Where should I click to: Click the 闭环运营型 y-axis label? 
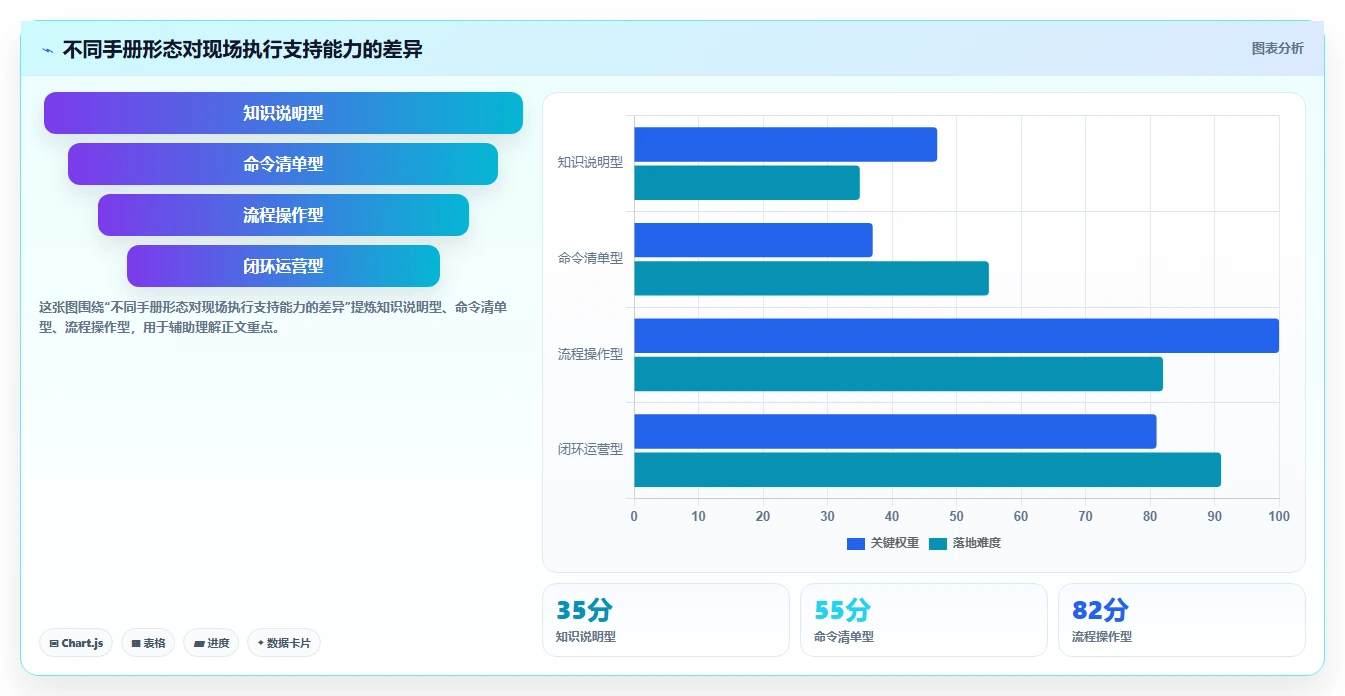590,449
